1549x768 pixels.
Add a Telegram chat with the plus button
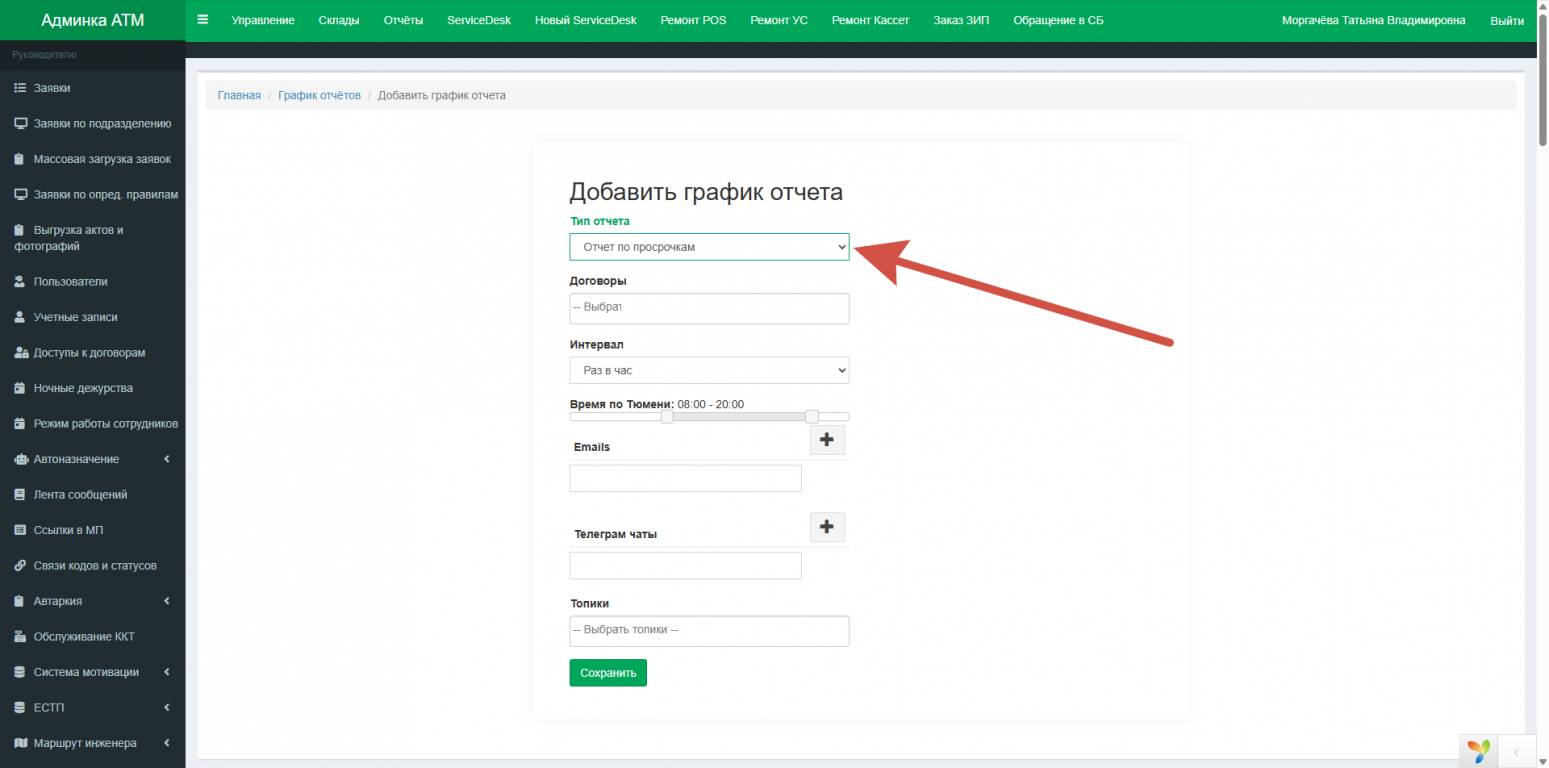point(827,527)
